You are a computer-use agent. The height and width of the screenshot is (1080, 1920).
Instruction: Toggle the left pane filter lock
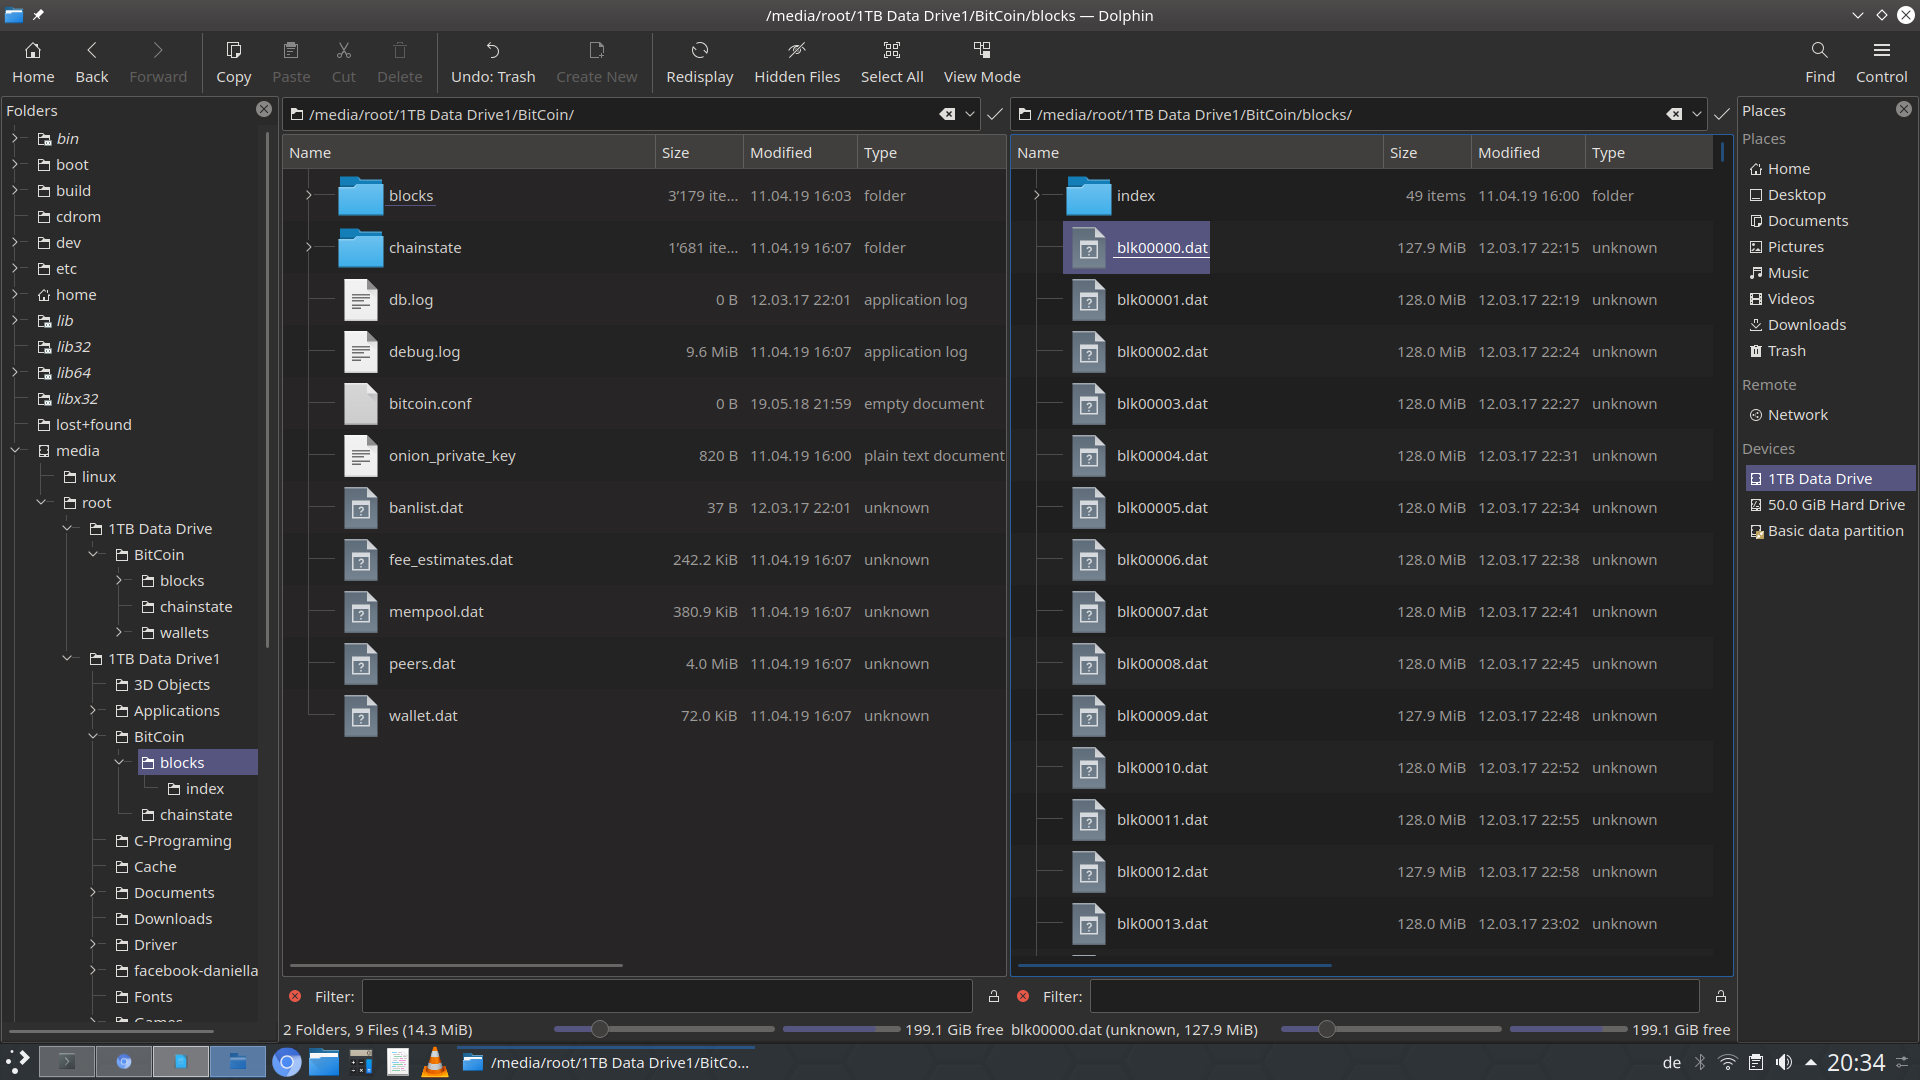(x=994, y=996)
